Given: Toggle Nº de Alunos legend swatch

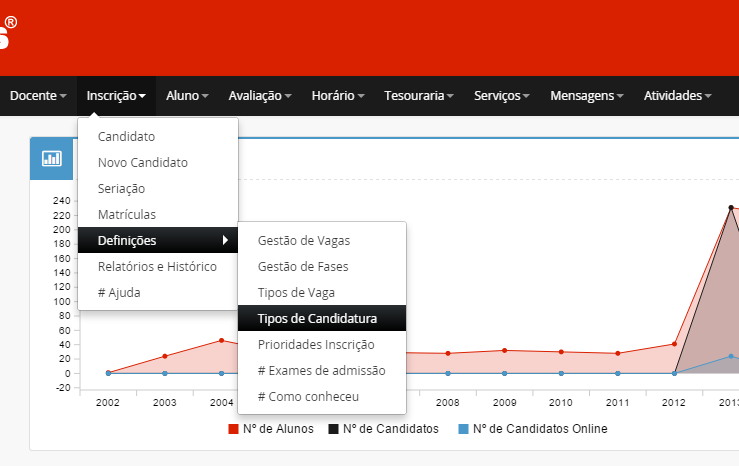Looking at the screenshot, I should click(234, 429).
